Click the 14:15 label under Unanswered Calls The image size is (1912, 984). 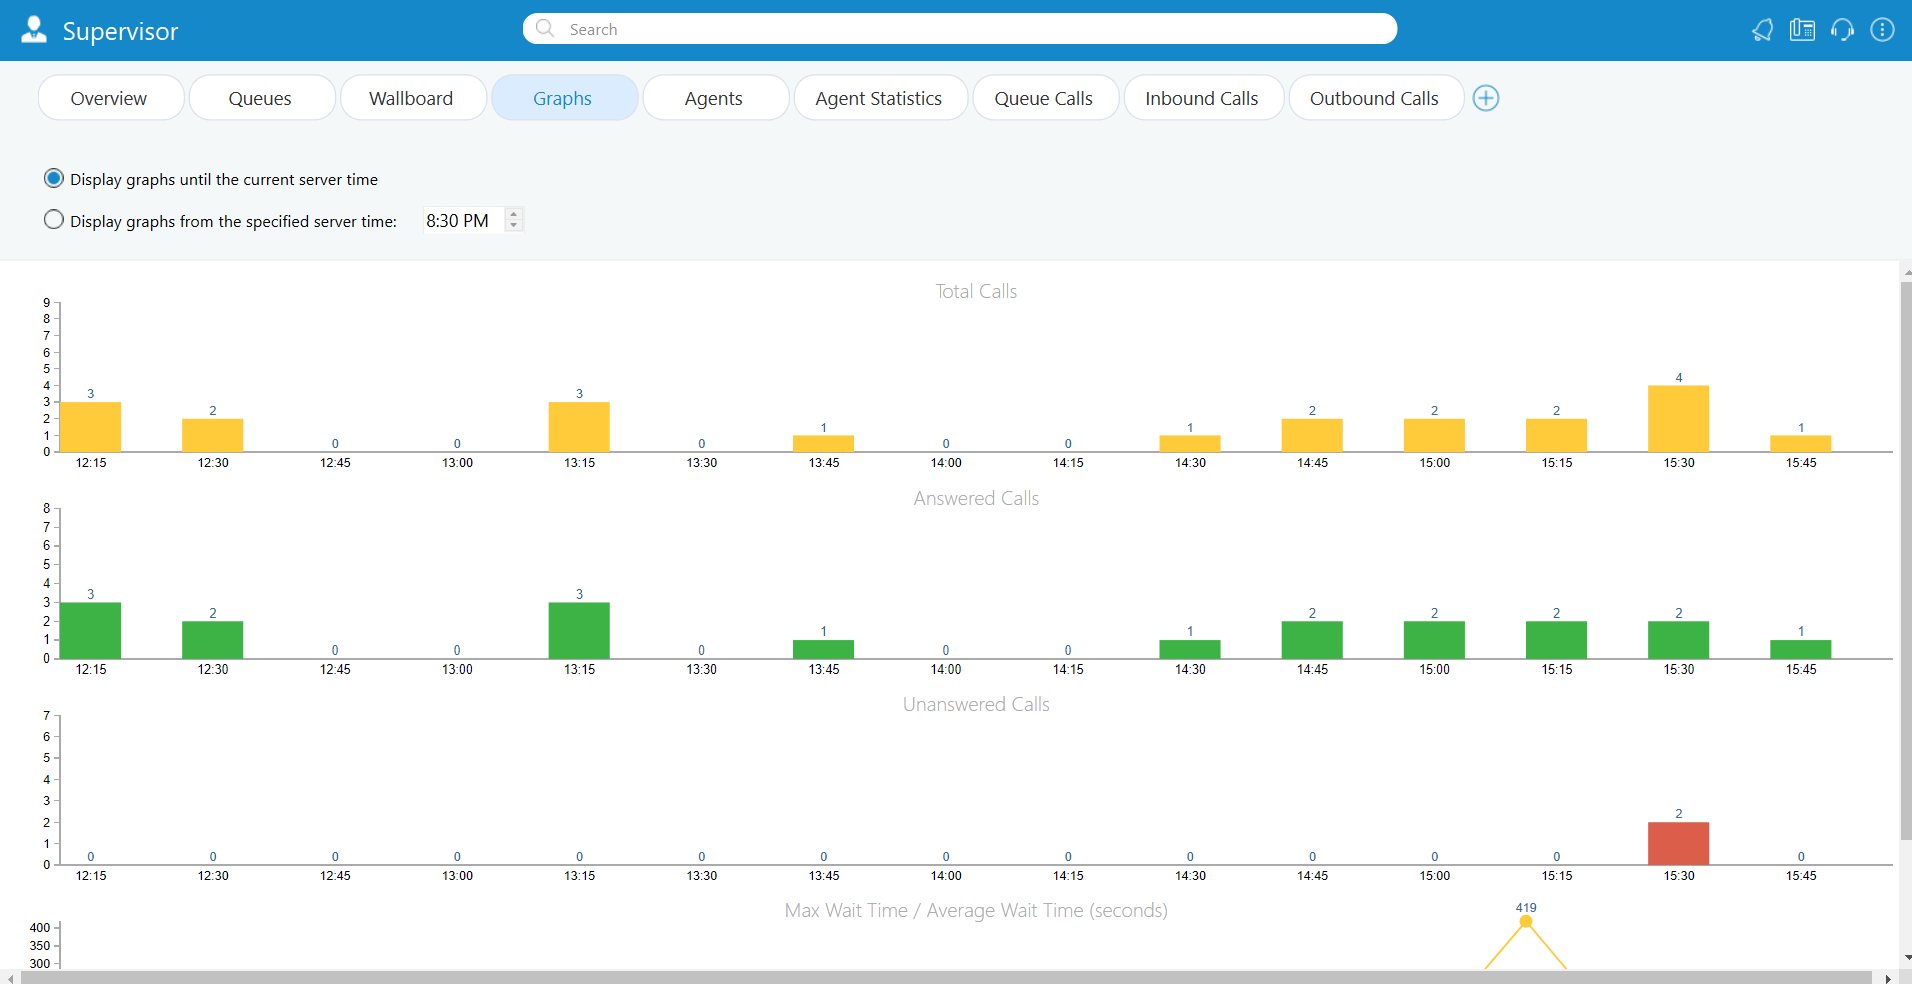click(1068, 876)
